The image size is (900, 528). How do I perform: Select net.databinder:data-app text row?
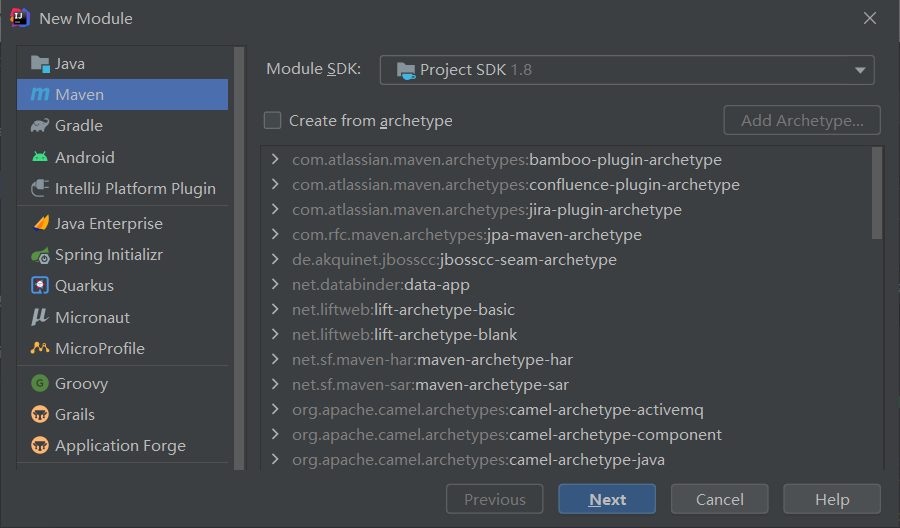tap(381, 285)
